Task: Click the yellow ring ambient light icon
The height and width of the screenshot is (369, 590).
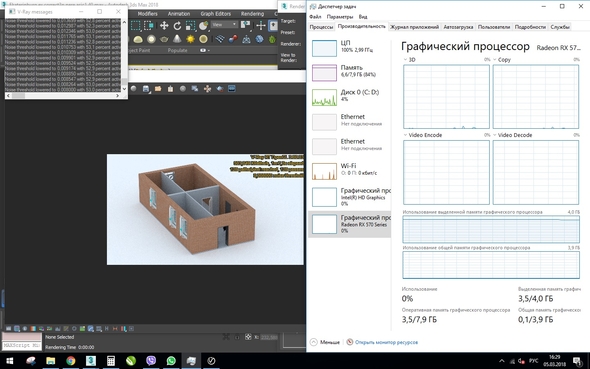Action: point(203,39)
